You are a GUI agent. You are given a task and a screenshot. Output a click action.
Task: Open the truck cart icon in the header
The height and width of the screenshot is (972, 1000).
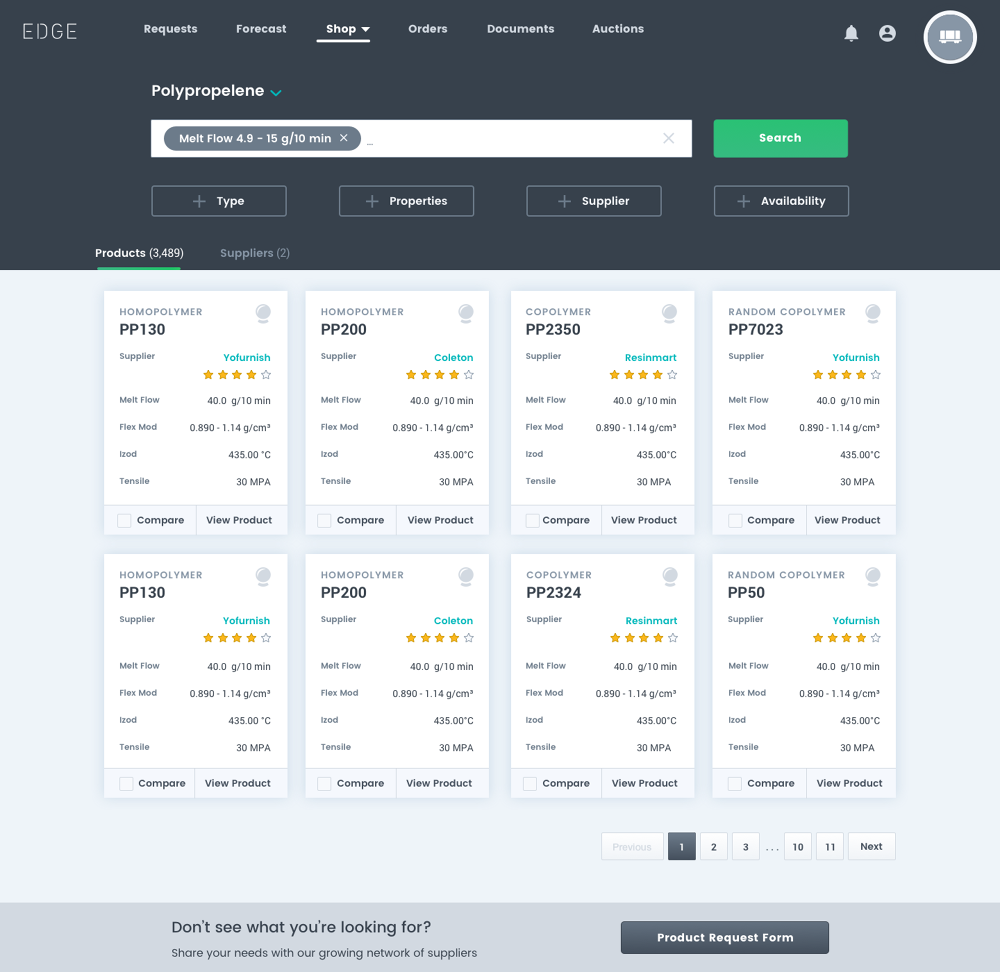[949, 37]
